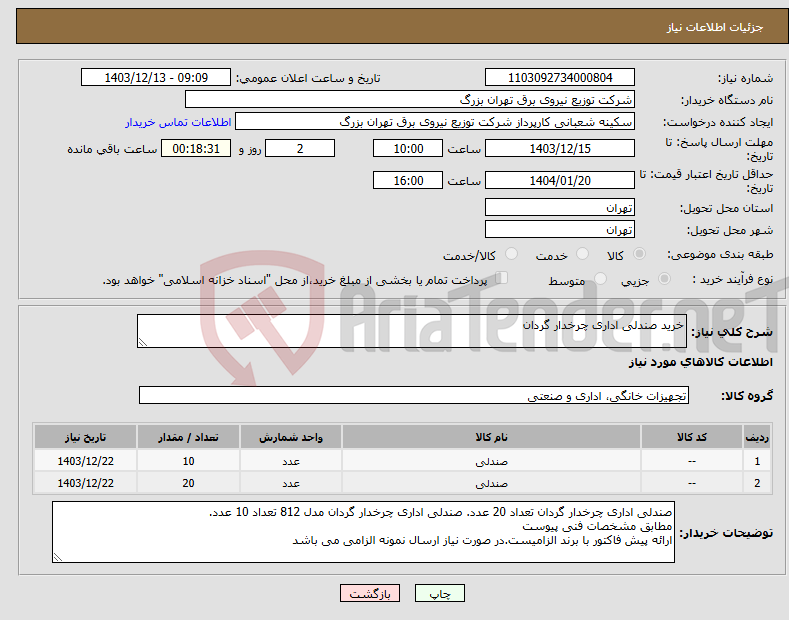Viewport: 789px width, 620px height.
Task: Click the جزئیات اطلاعات نیاز header title
Action: (715, 27)
